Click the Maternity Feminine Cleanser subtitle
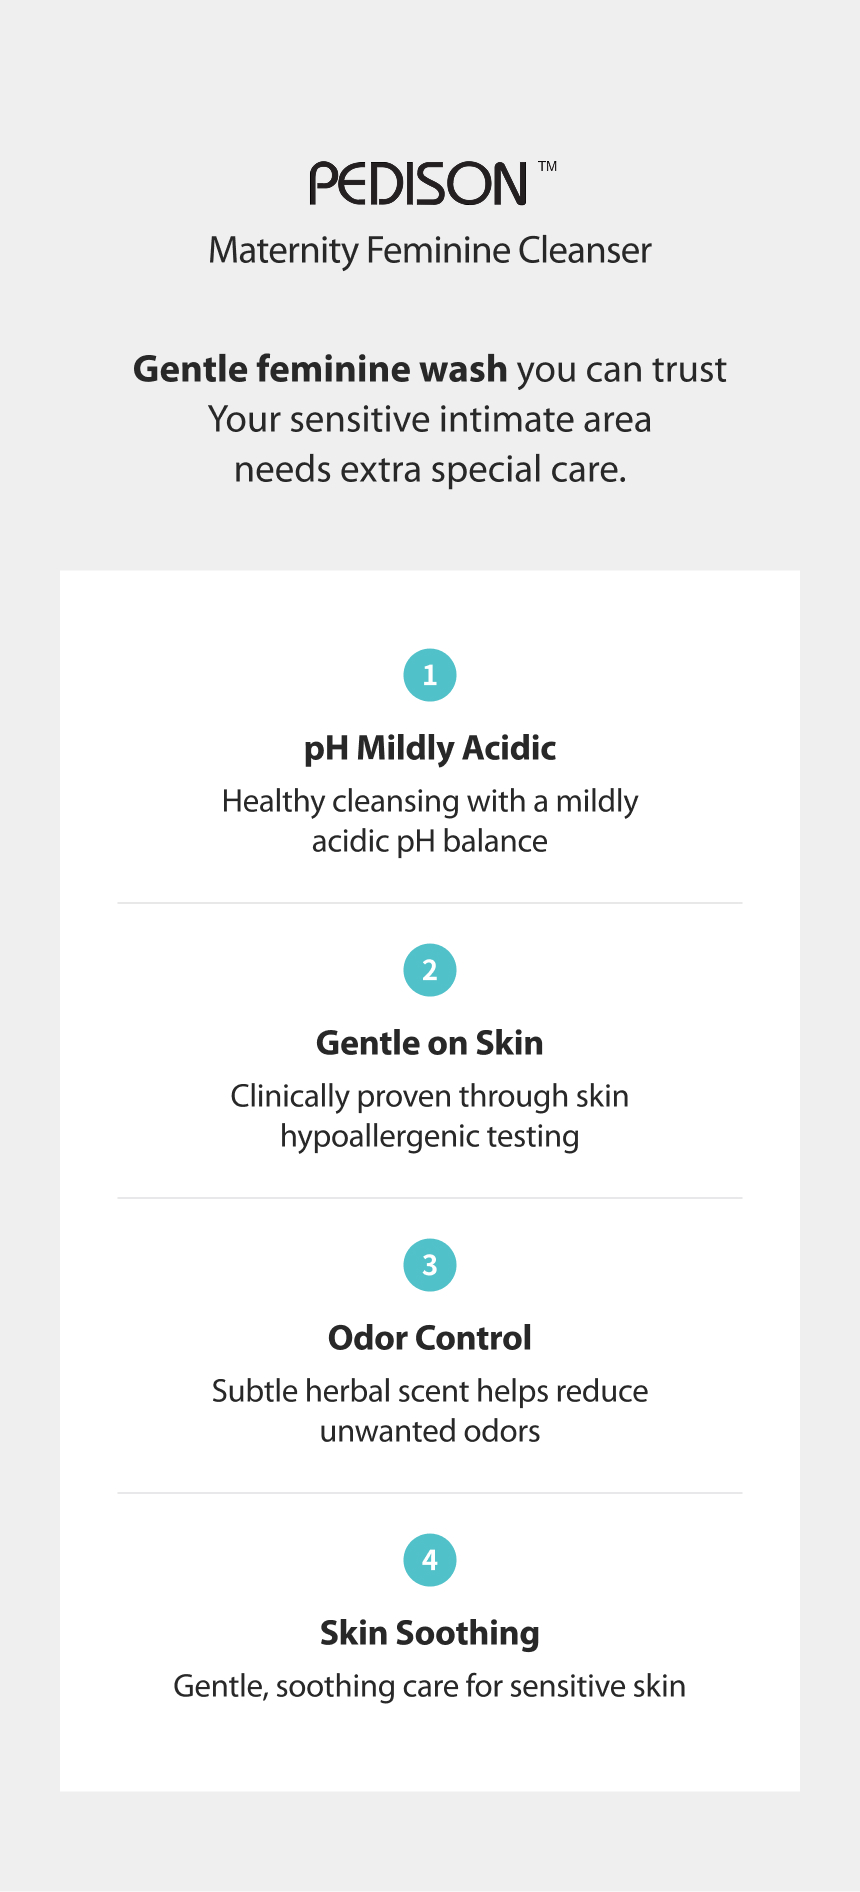860x1892 pixels. [x=430, y=250]
